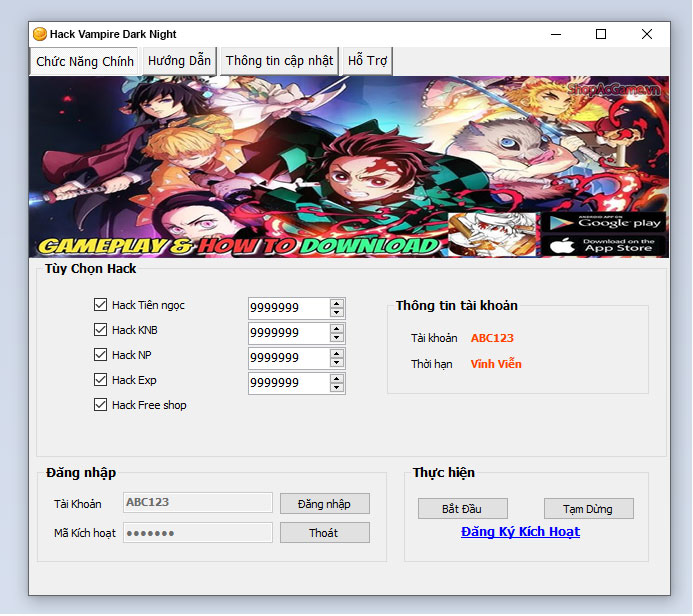The width and height of the screenshot is (693, 616).
Task: Minimize the Hack Vampire Dark Night window
Action: pos(556,34)
